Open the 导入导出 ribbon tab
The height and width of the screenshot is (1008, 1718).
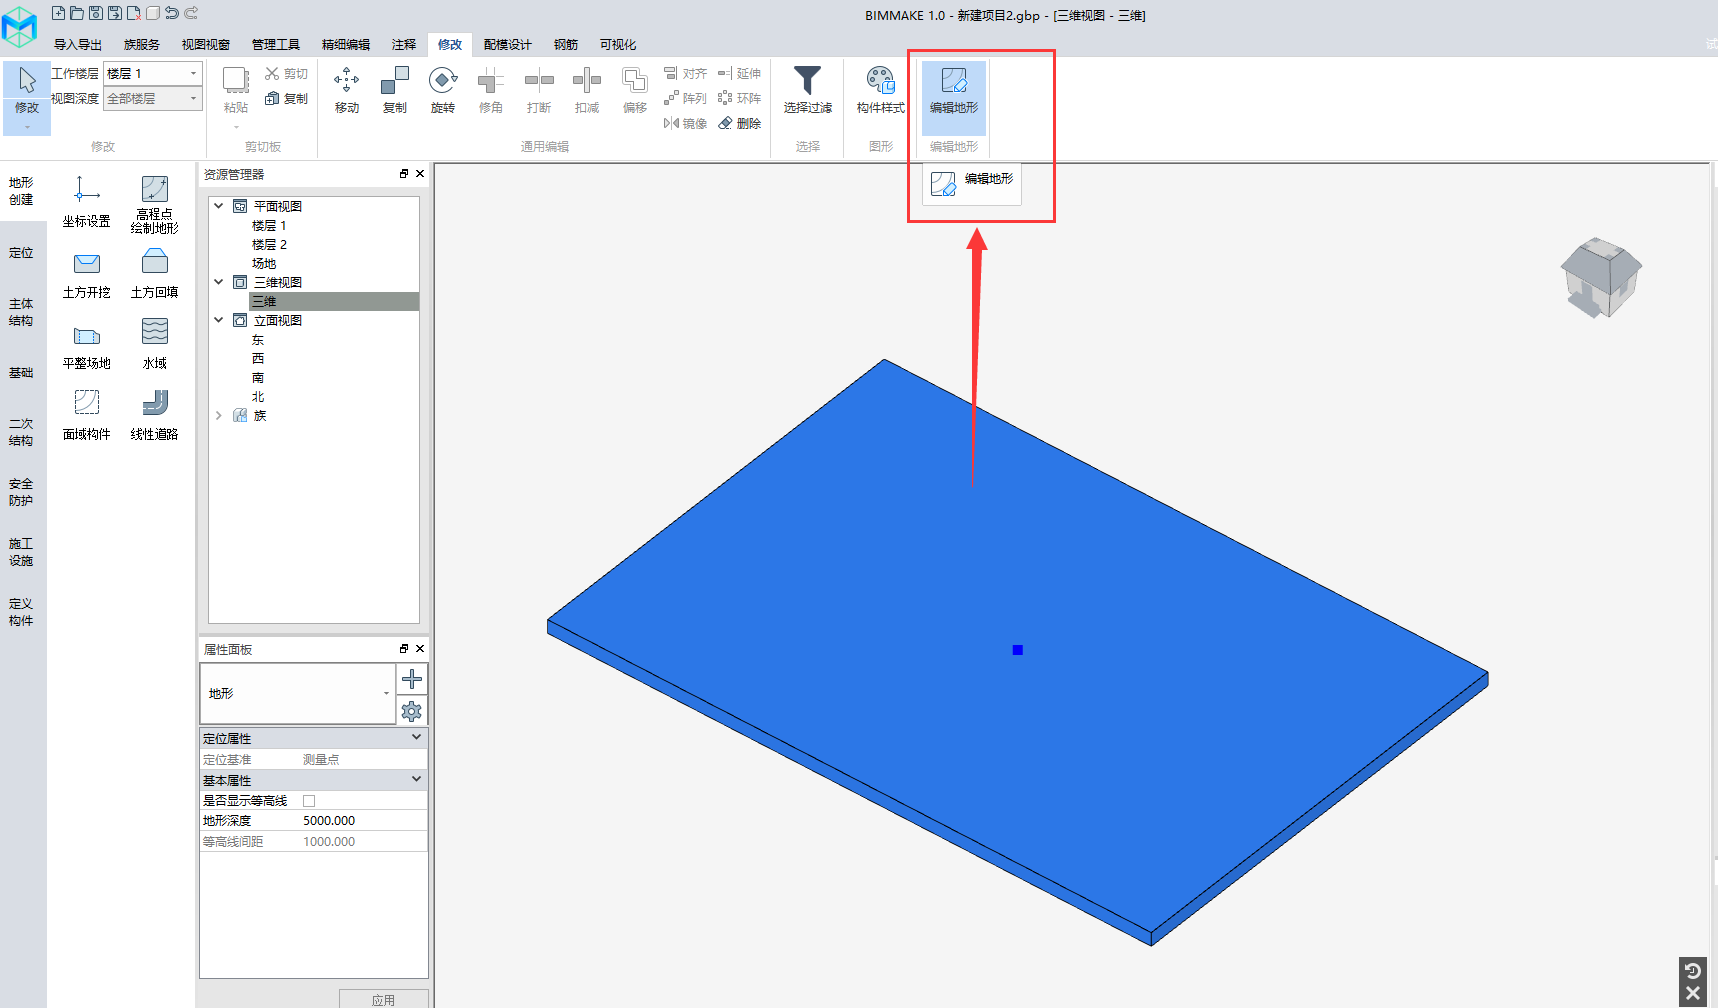(78, 45)
